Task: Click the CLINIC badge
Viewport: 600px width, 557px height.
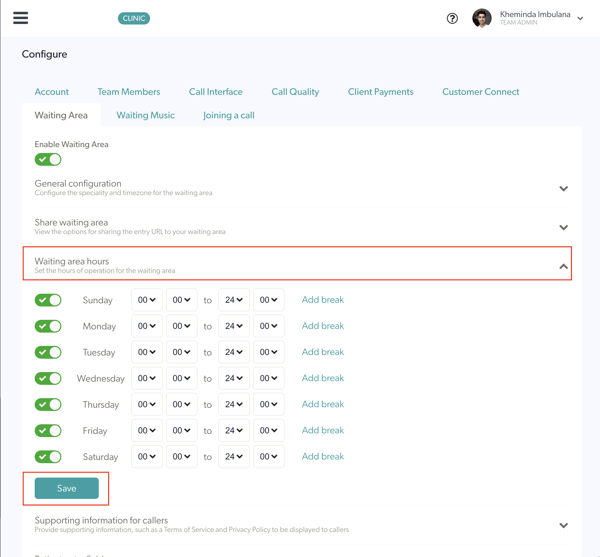Action: (x=134, y=18)
